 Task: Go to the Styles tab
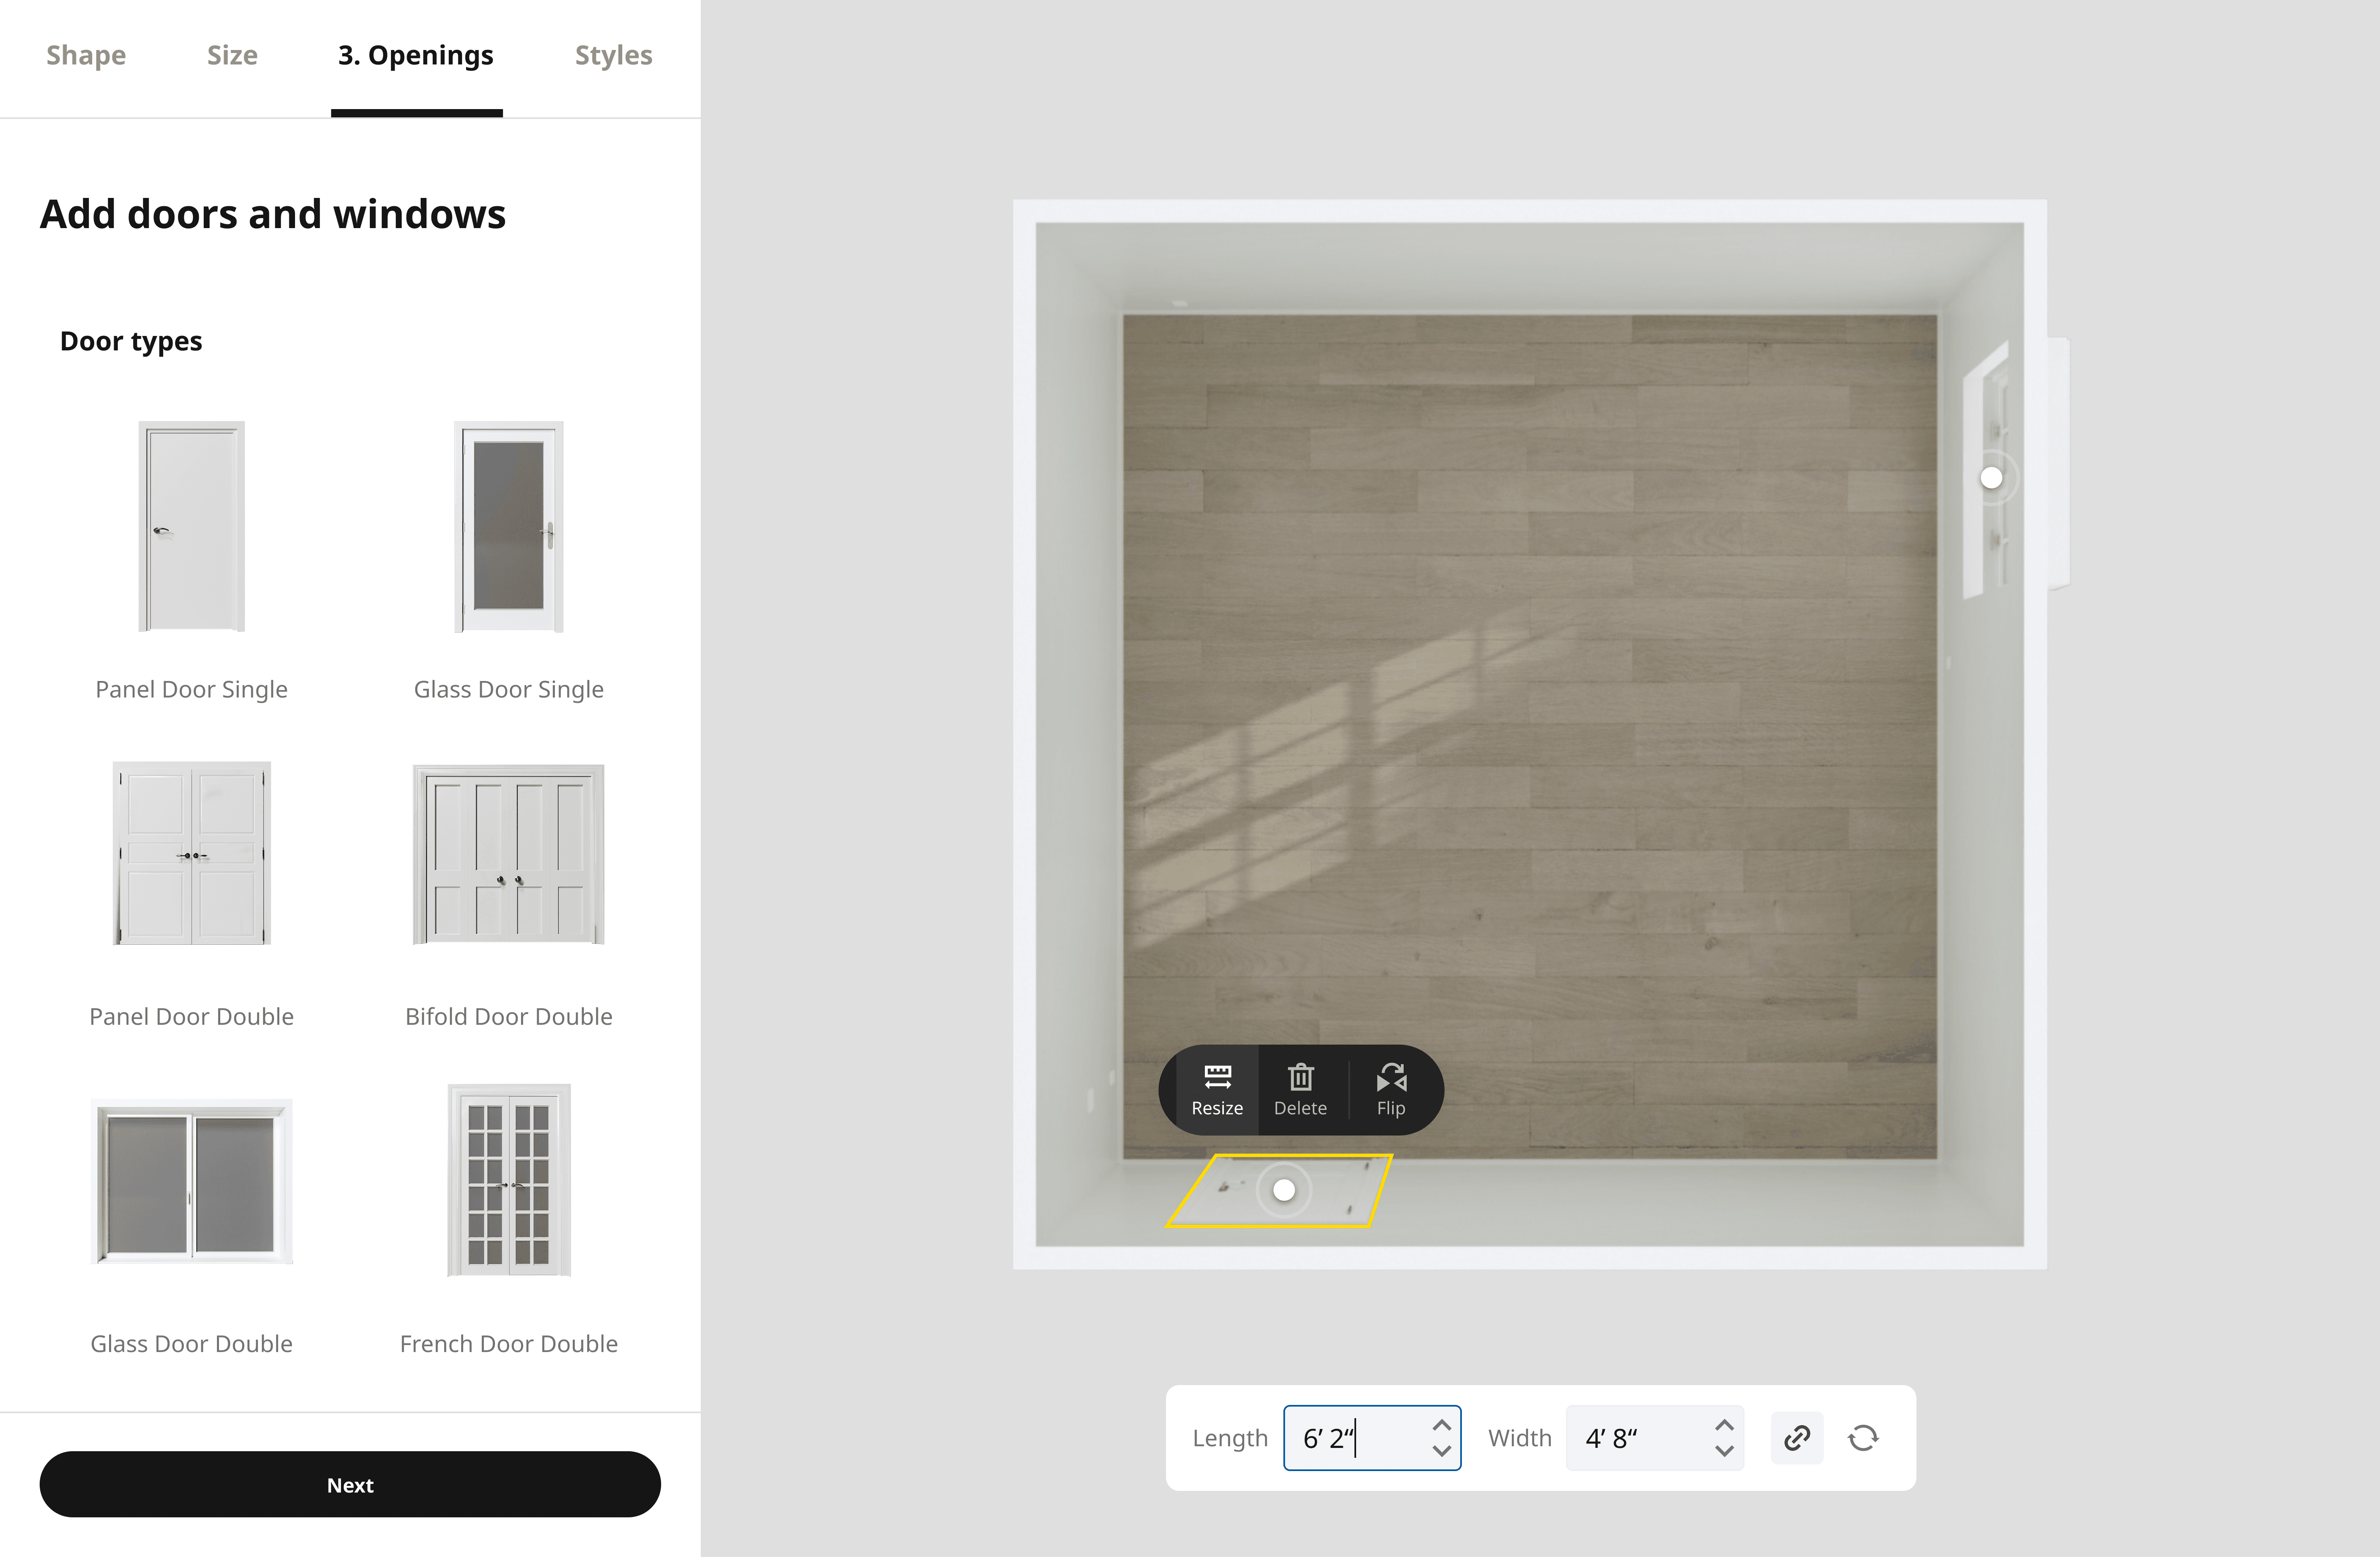[613, 55]
